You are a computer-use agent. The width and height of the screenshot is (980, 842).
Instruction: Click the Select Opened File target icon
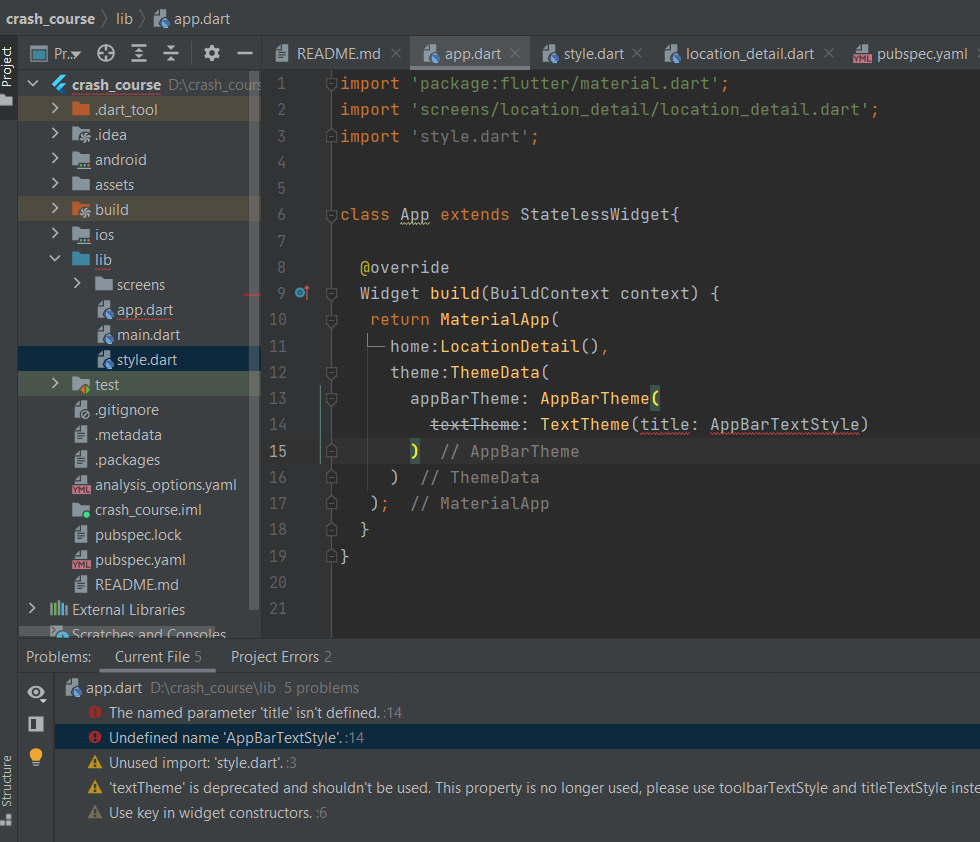click(x=106, y=54)
